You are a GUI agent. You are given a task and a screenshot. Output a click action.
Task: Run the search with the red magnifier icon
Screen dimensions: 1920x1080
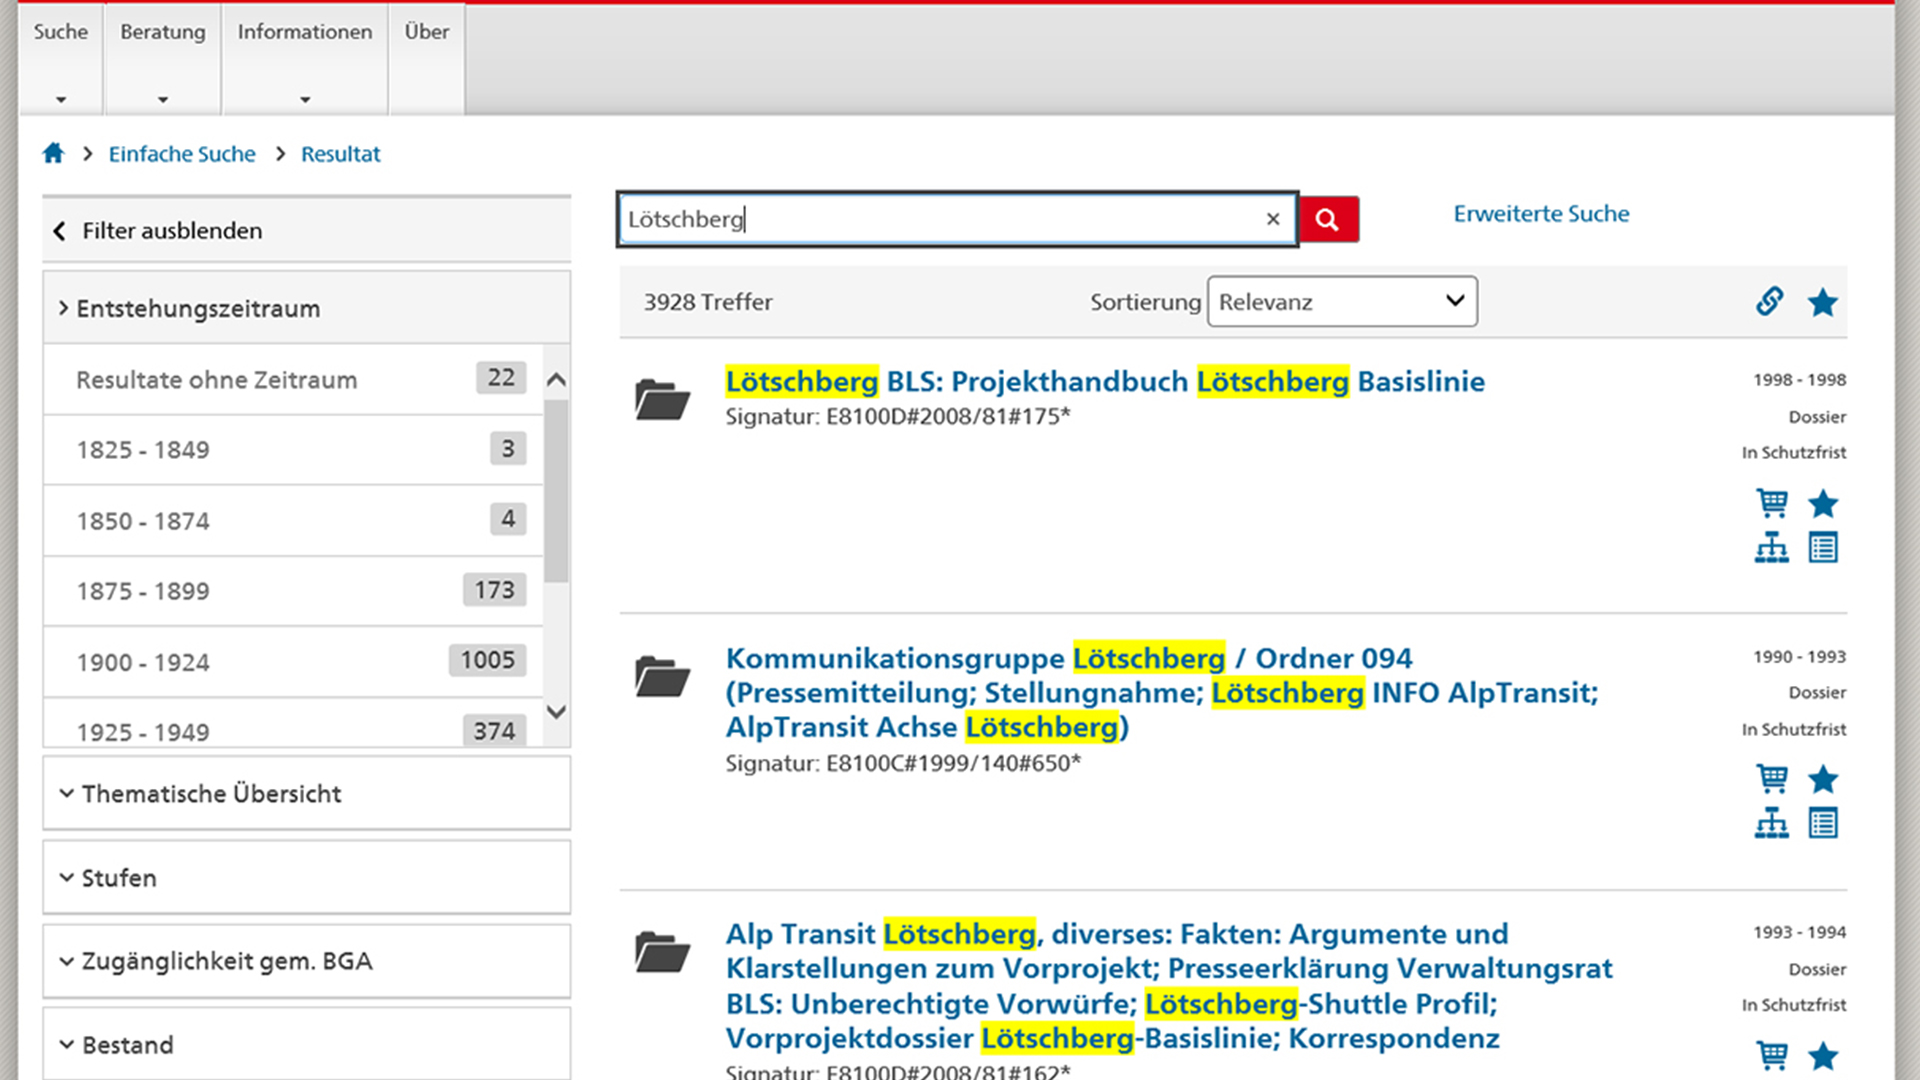coord(1328,219)
